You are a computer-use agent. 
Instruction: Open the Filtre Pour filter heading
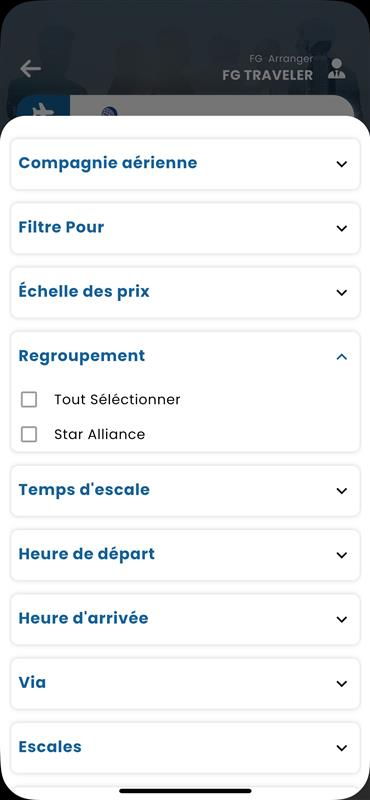pyautogui.click(x=61, y=227)
